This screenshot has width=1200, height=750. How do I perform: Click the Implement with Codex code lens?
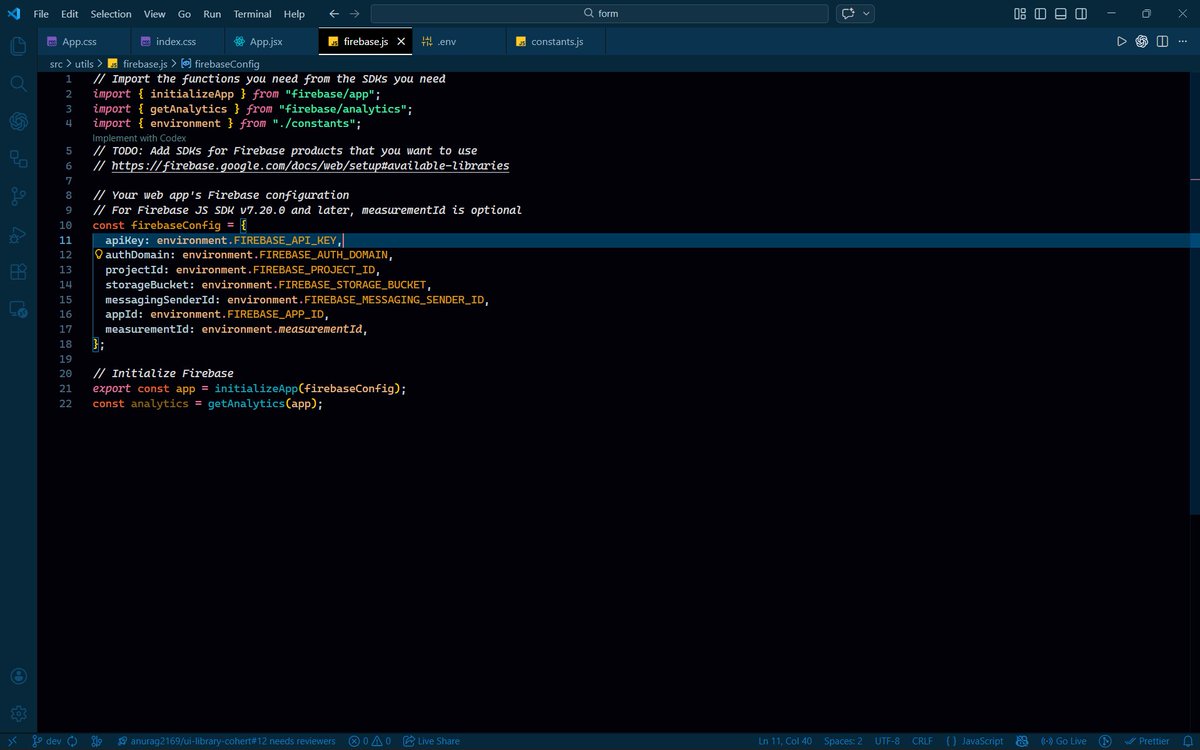pyautogui.click(x=139, y=138)
